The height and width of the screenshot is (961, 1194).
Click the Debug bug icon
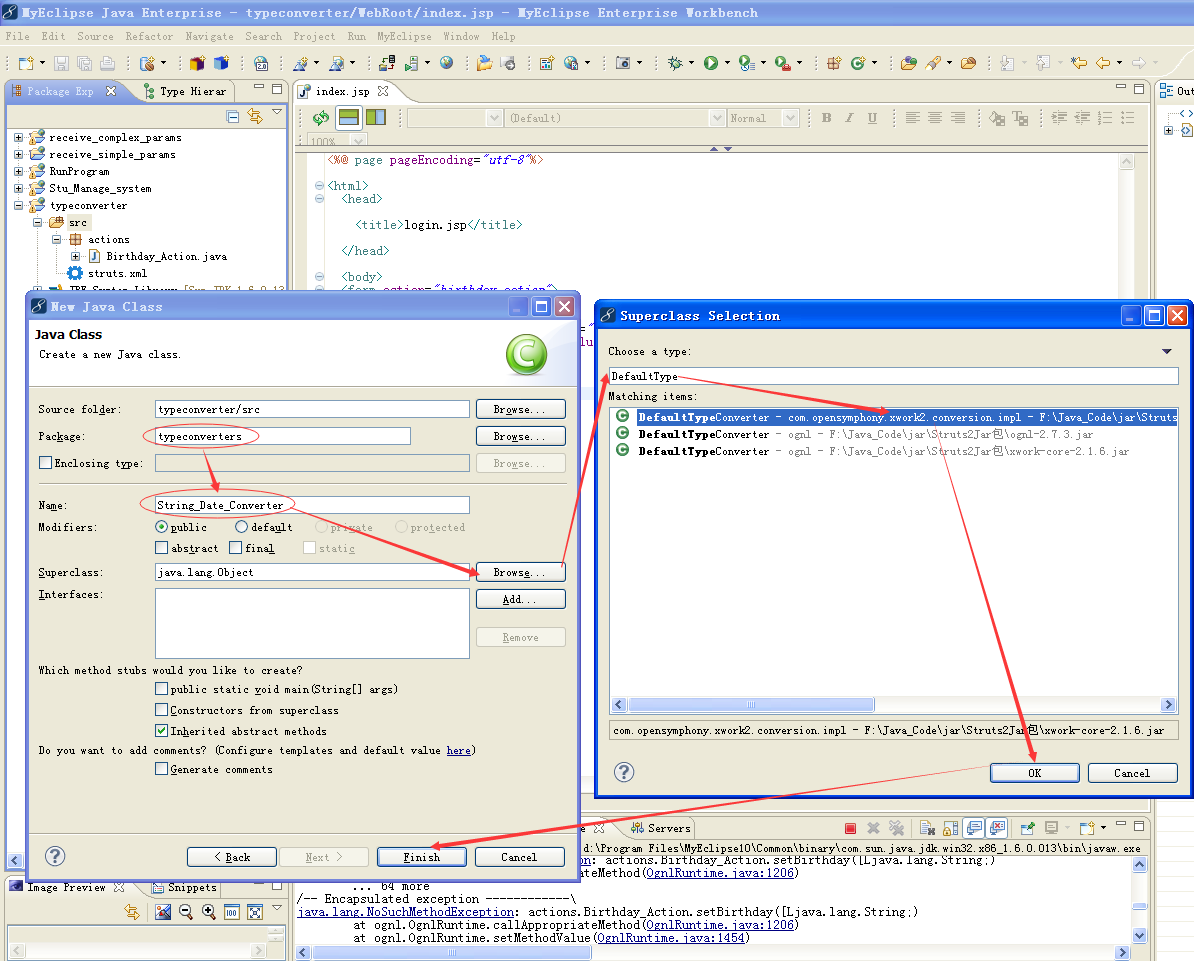point(675,63)
